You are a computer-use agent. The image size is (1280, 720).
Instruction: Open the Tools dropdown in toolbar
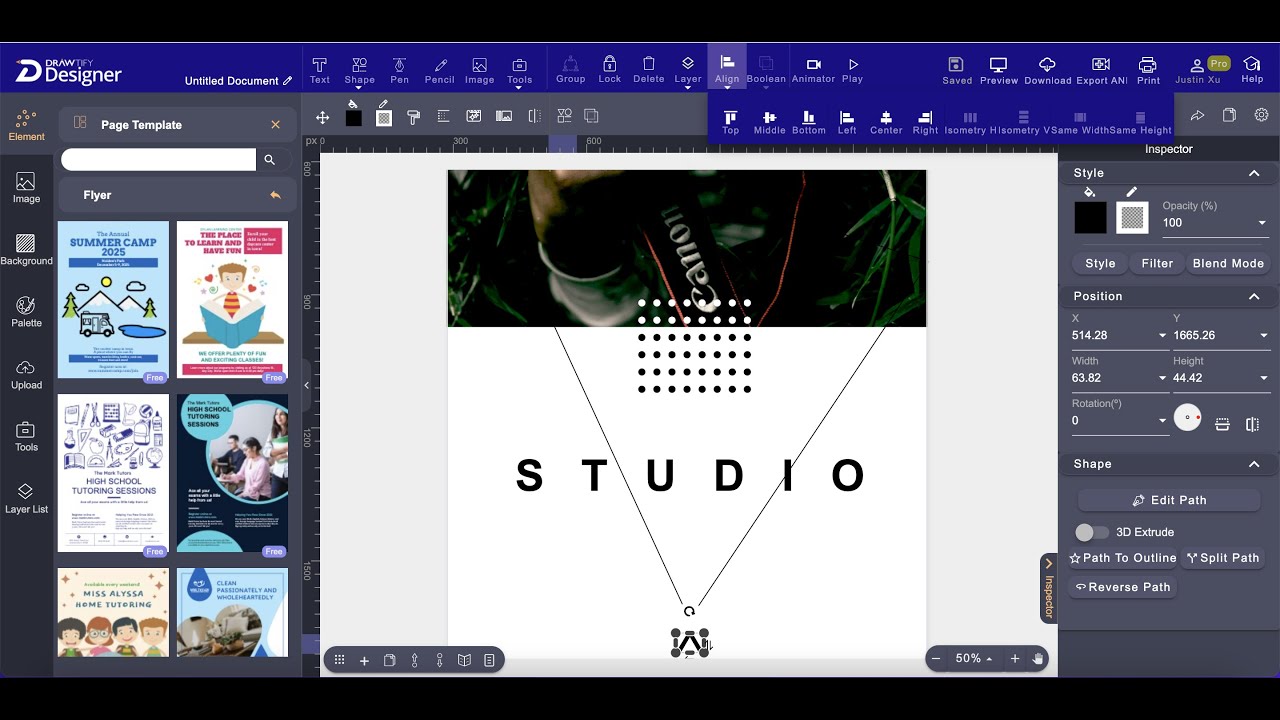(x=519, y=70)
